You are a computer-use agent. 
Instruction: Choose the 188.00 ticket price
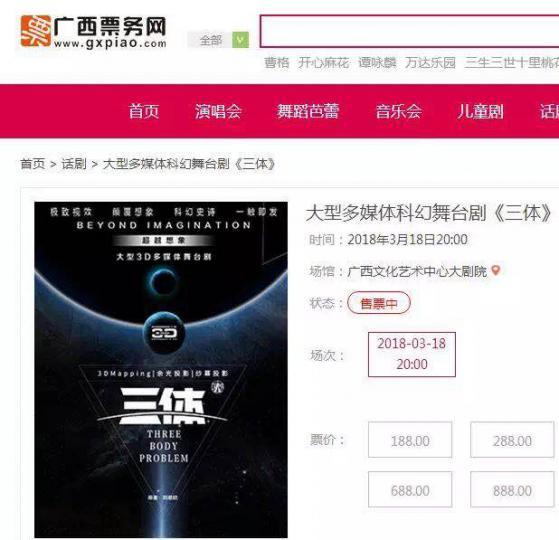click(x=410, y=440)
